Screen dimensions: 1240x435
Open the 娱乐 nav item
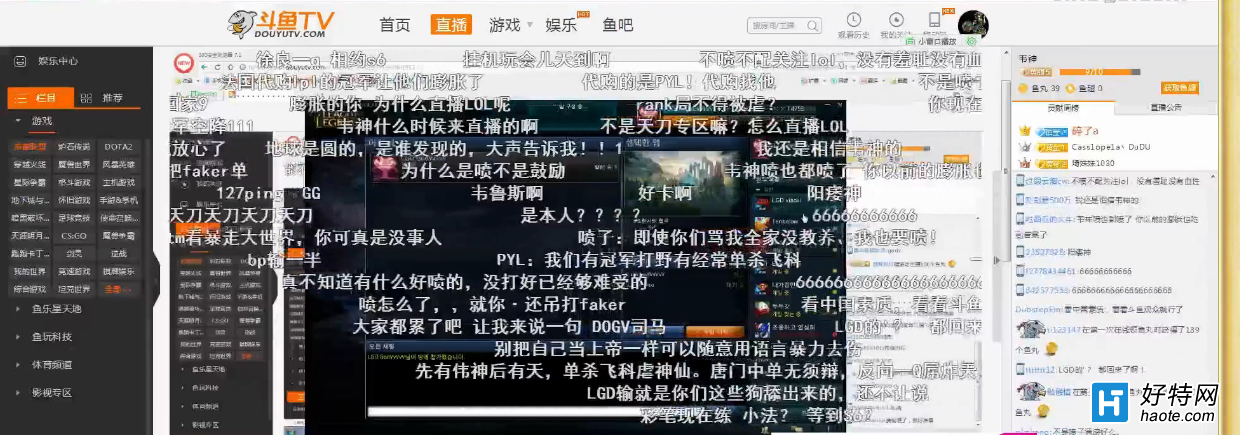pos(563,25)
